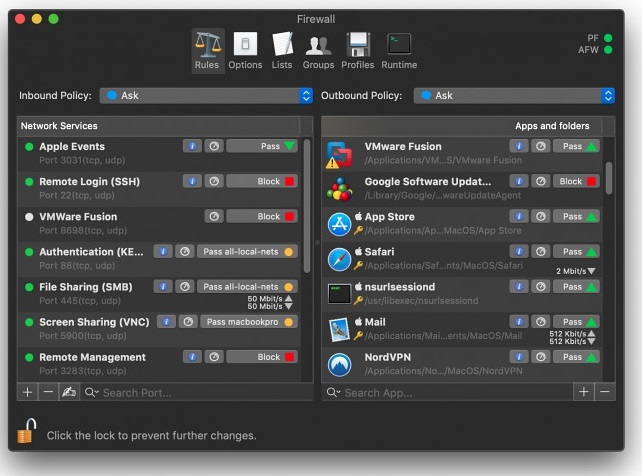Click the speed gauge icon for Remote Login (SSH)

[214, 181]
